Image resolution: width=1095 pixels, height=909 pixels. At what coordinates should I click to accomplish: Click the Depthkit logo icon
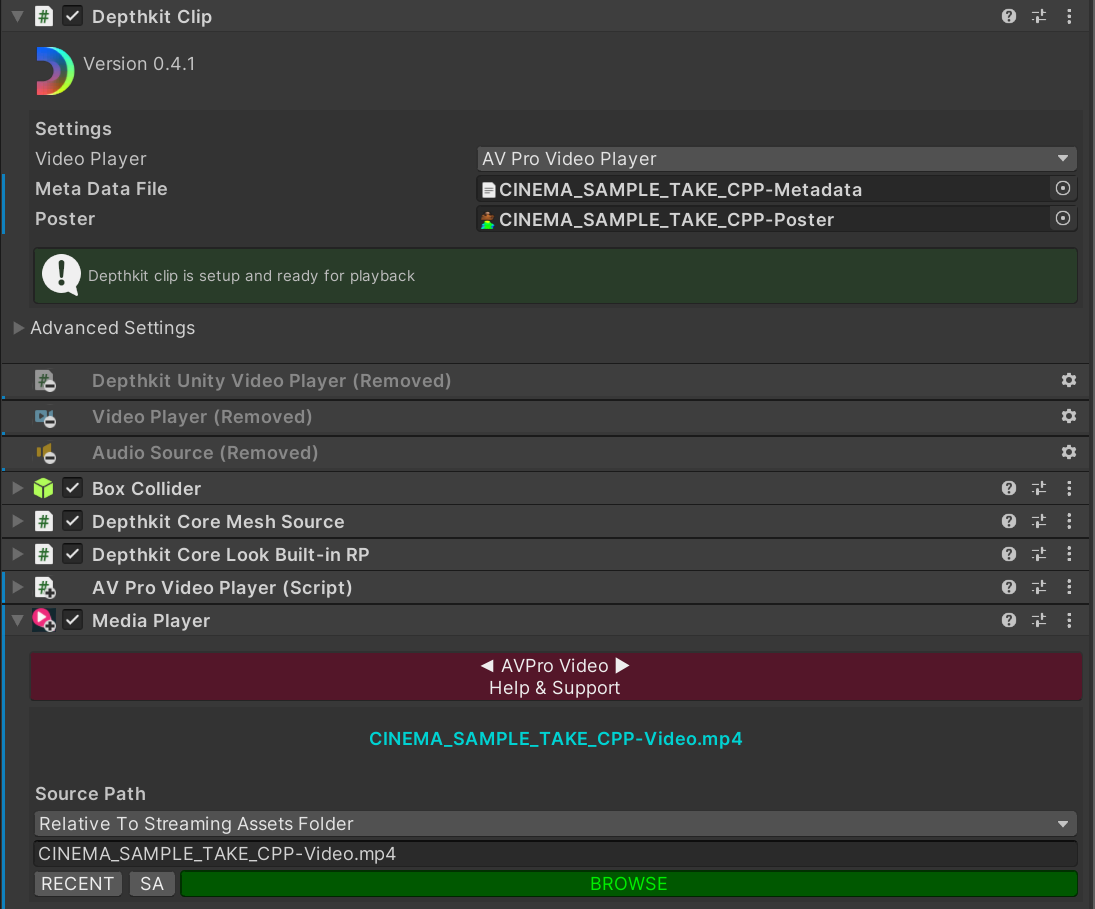[x=55, y=71]
